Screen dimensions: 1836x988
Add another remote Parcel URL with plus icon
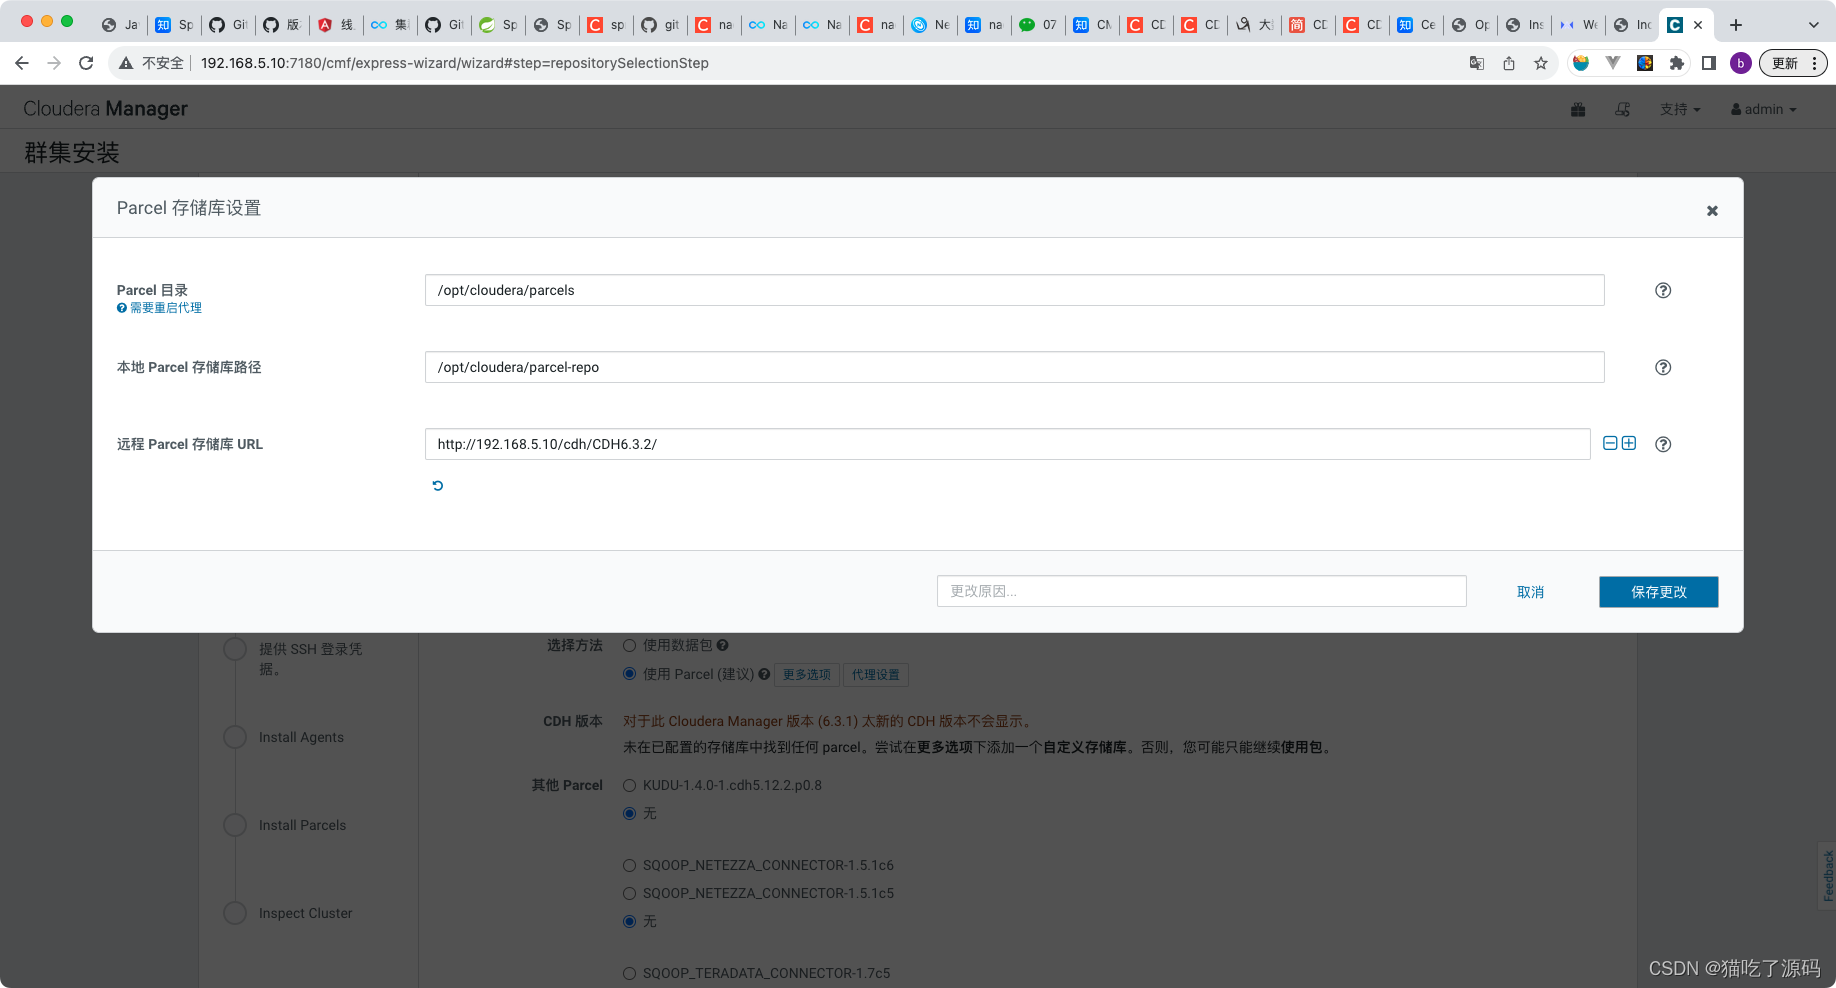(x=1629, y=443)
